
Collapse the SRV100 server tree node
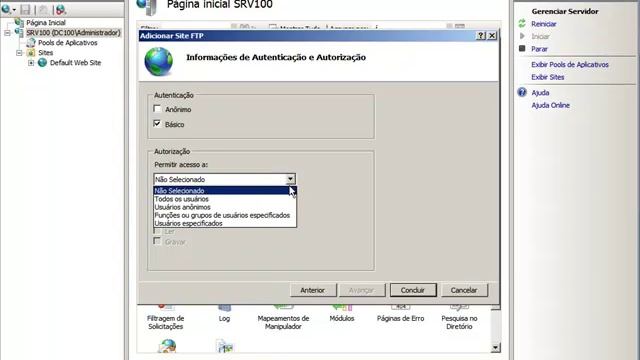coord(7,33)
